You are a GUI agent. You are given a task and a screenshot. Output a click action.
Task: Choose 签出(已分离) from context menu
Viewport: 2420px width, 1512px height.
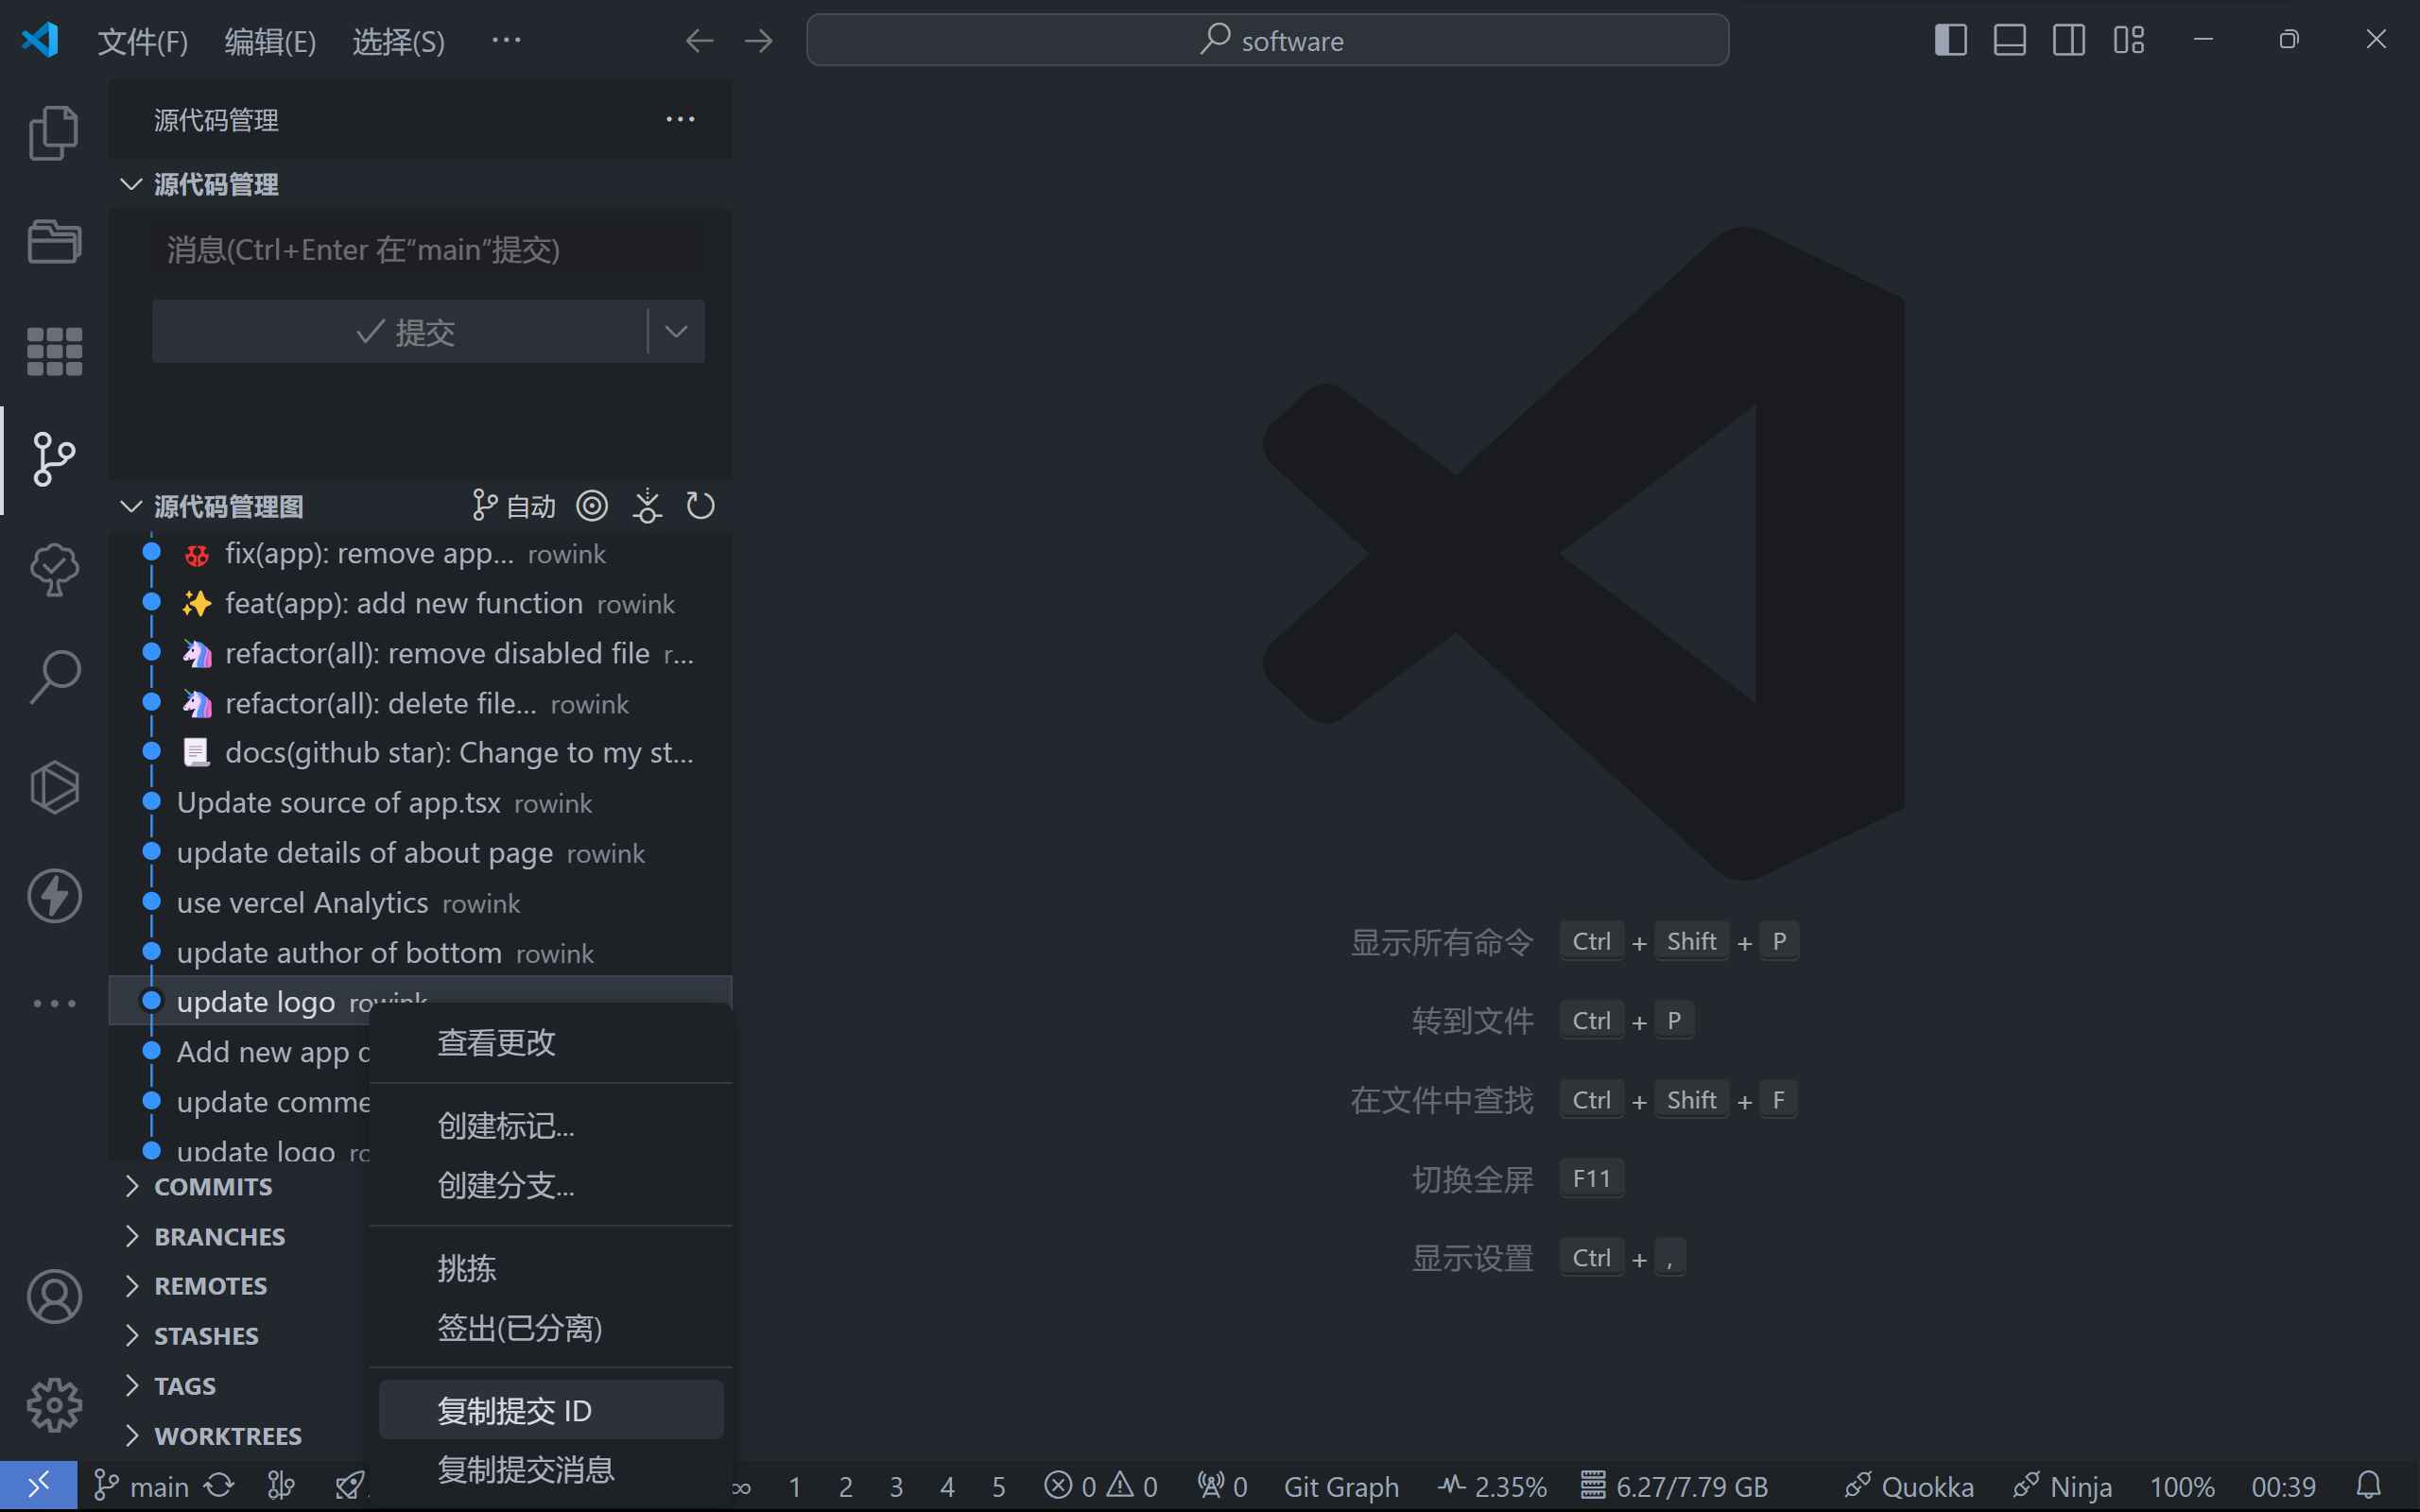click(x=551, y=1328)
